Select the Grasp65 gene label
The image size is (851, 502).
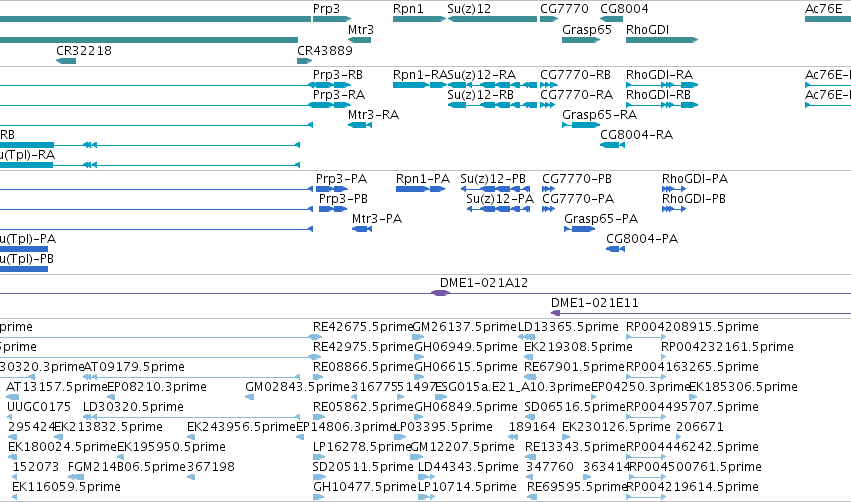point(587,30)
